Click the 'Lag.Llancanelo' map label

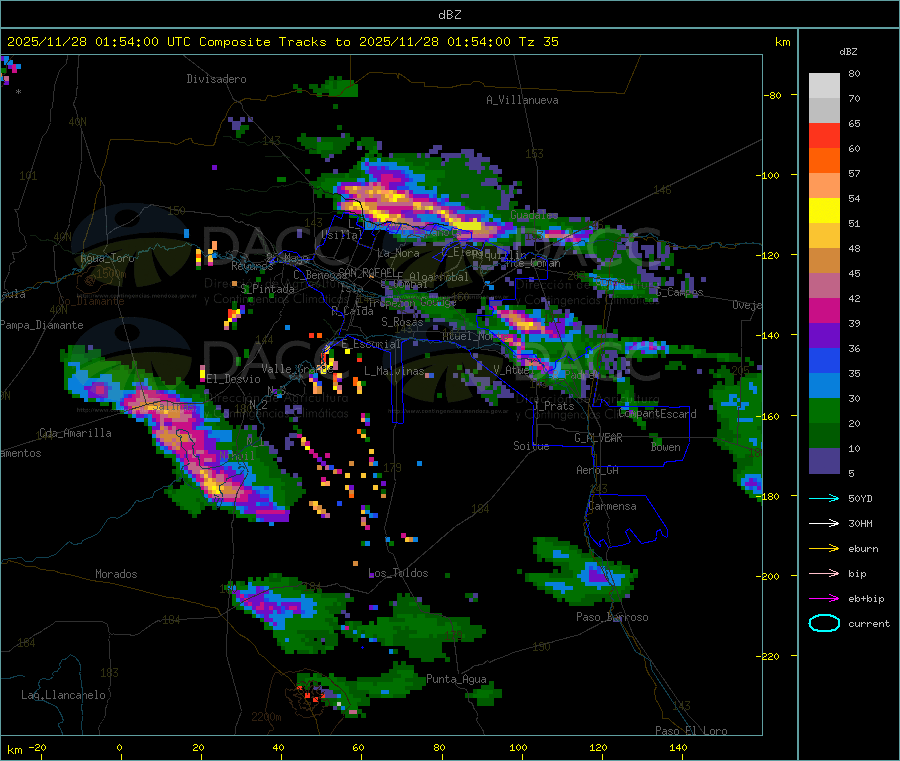click(x=63, y=695)
